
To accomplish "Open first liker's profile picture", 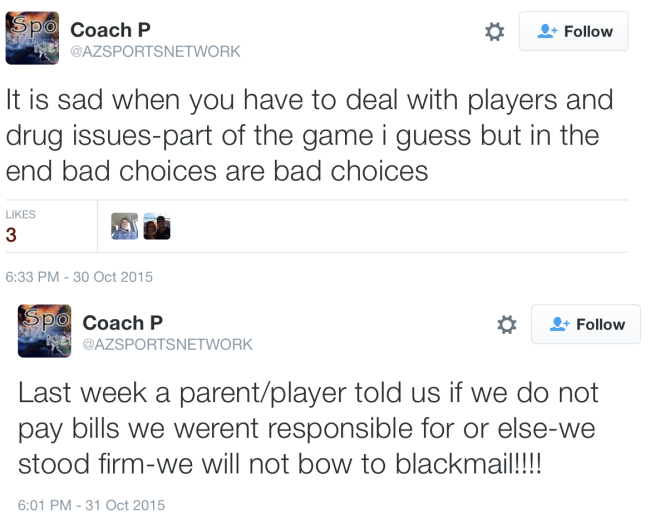I will (125, 226).
